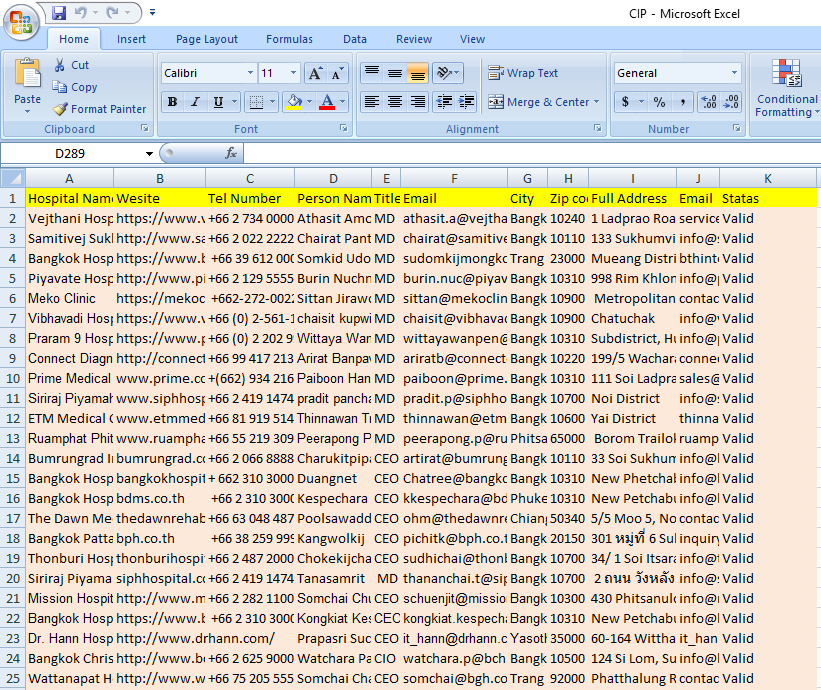This screenshot has height=690, width=821.
Task: Click the Format Painter tool
Action: tap(98, 109)
